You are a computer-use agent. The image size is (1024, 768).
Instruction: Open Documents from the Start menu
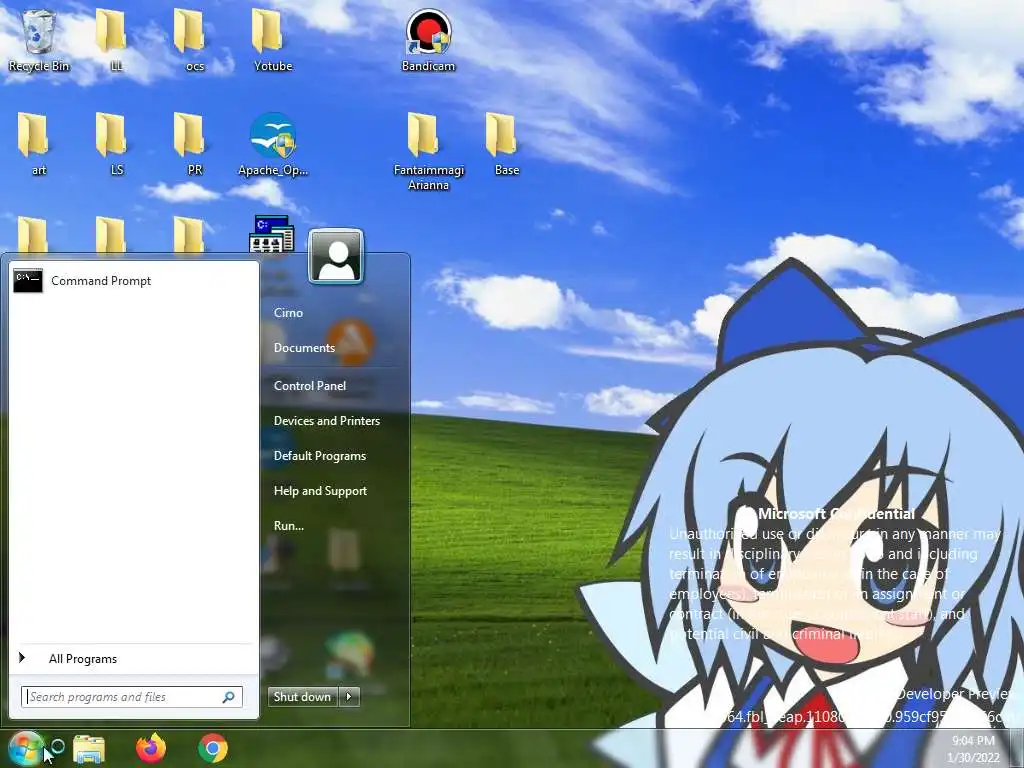[x=304, y=348]
